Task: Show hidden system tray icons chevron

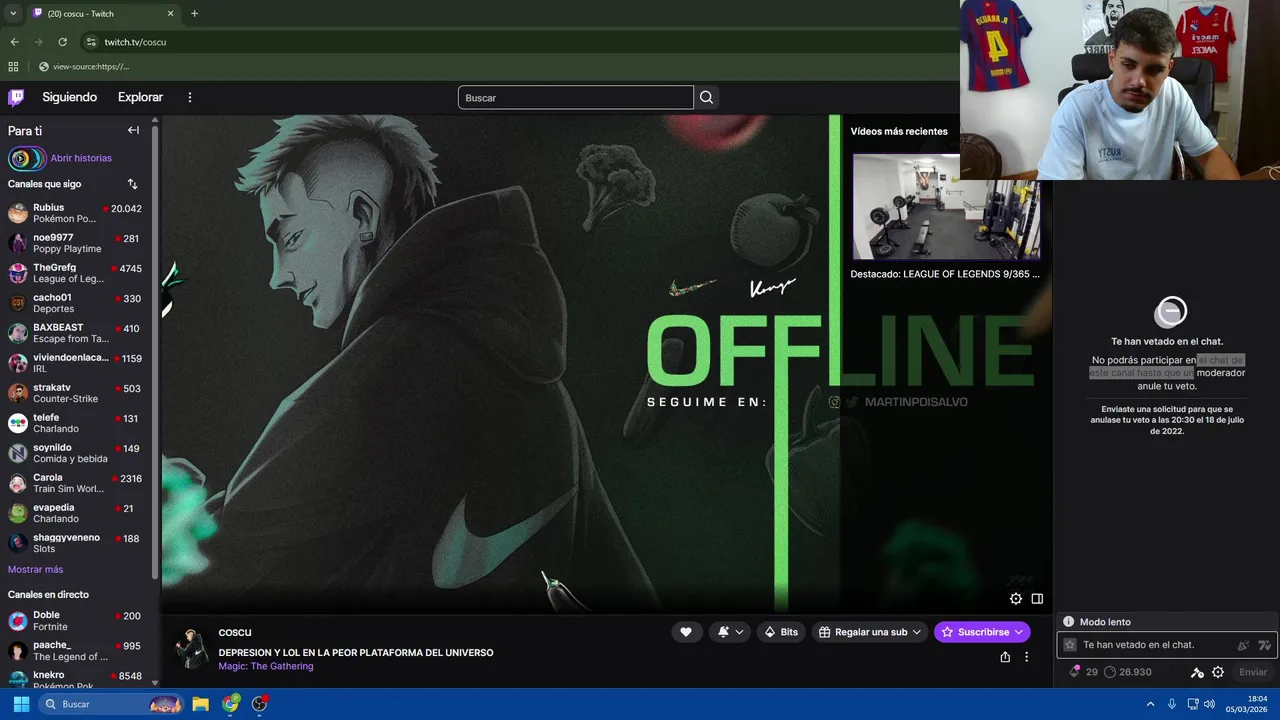Action: coord(1150,704)
